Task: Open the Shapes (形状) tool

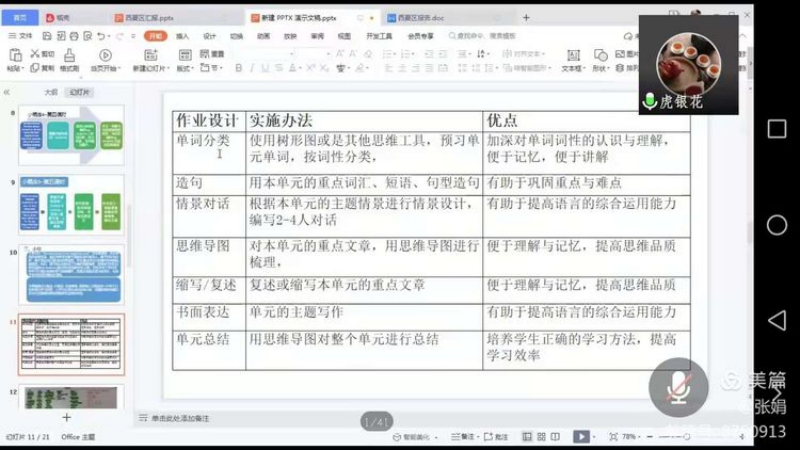Action: 600,59
